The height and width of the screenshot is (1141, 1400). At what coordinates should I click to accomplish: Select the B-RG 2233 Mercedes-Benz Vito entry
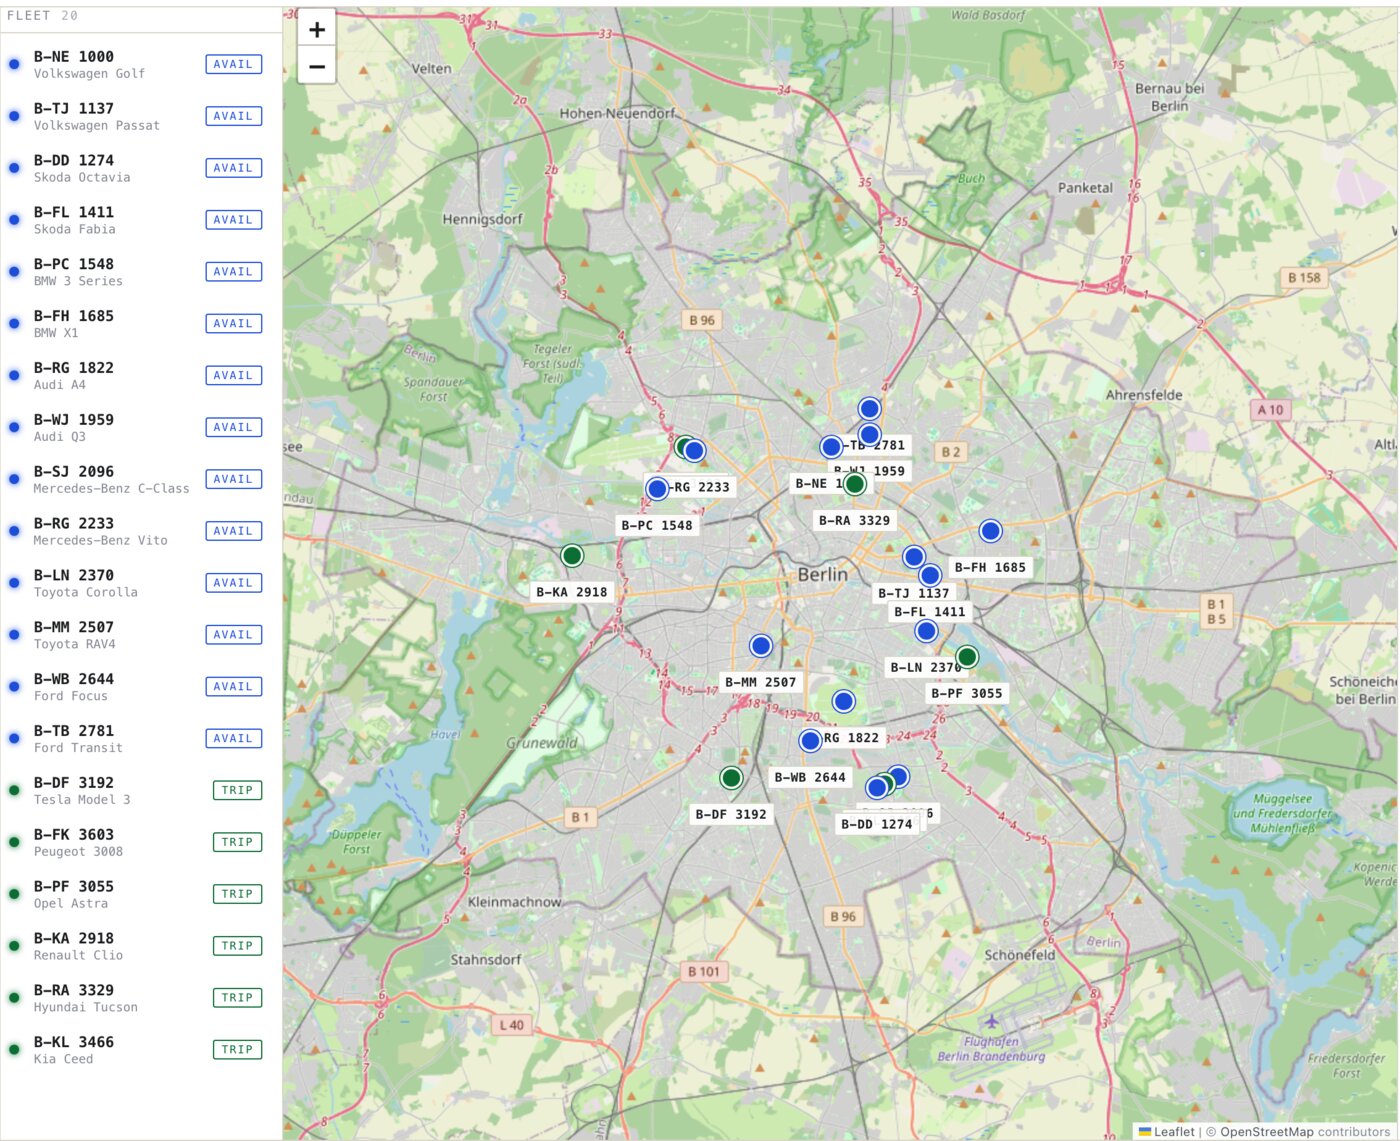pos(141,531)
